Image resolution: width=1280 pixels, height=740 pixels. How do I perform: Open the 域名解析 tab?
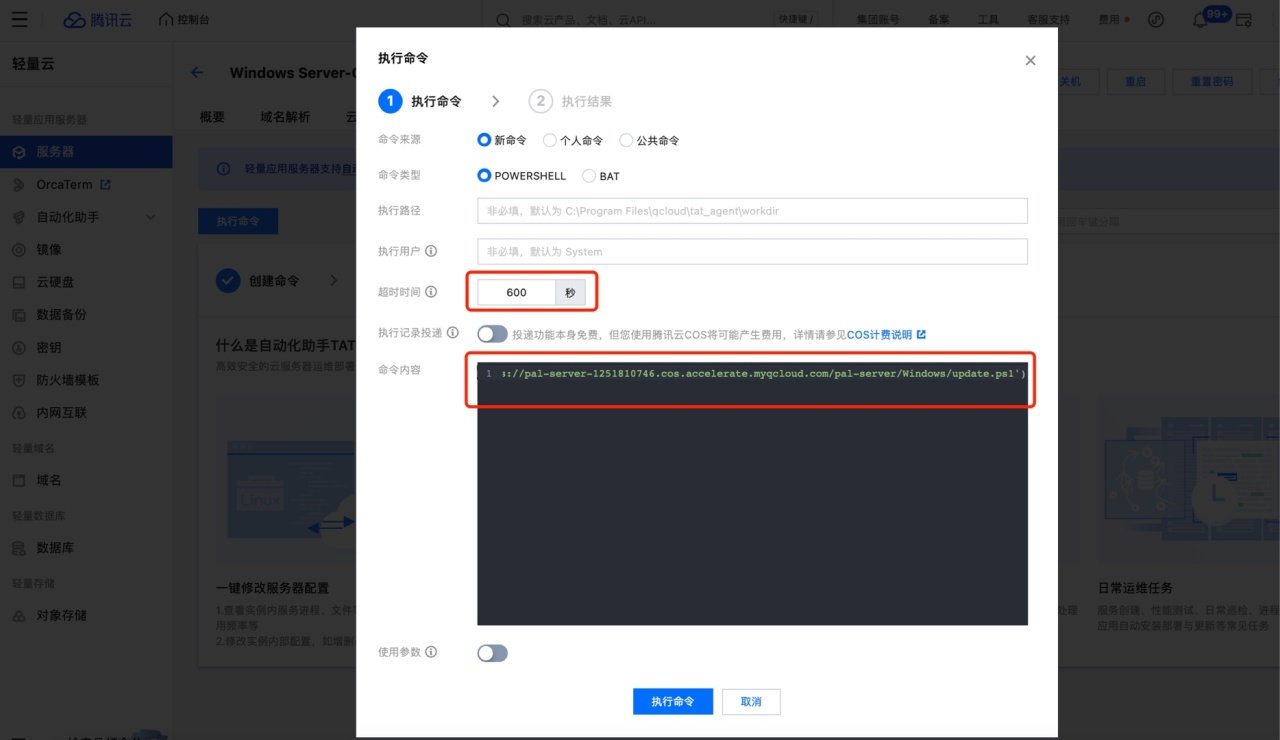285,117
